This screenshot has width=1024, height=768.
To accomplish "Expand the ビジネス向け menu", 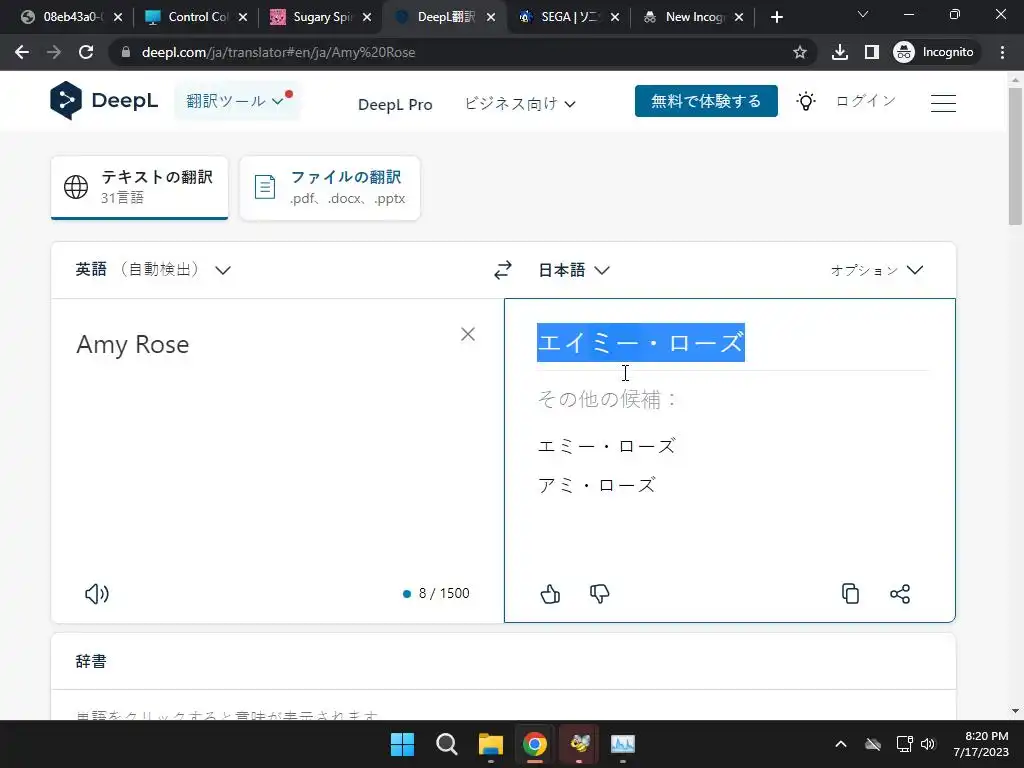I will [520, 104].
